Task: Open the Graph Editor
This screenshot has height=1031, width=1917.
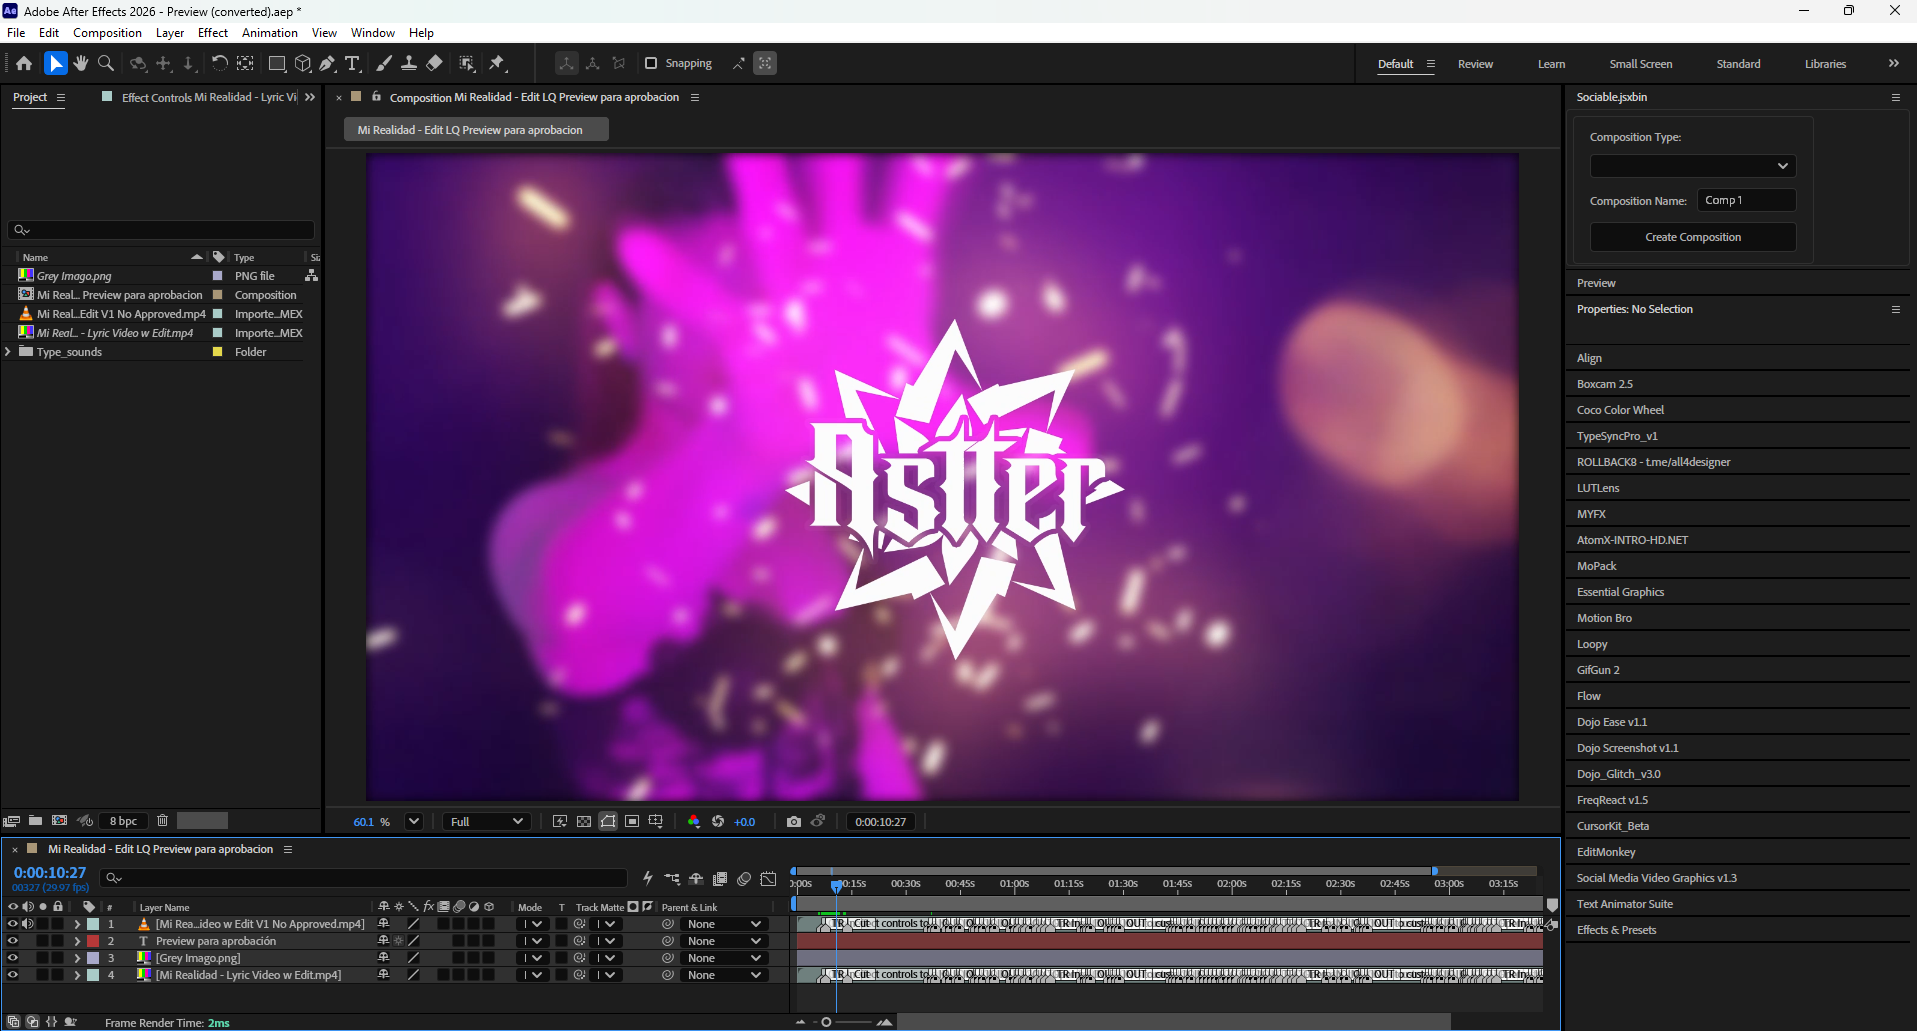Action: click(x=768, y=879)
